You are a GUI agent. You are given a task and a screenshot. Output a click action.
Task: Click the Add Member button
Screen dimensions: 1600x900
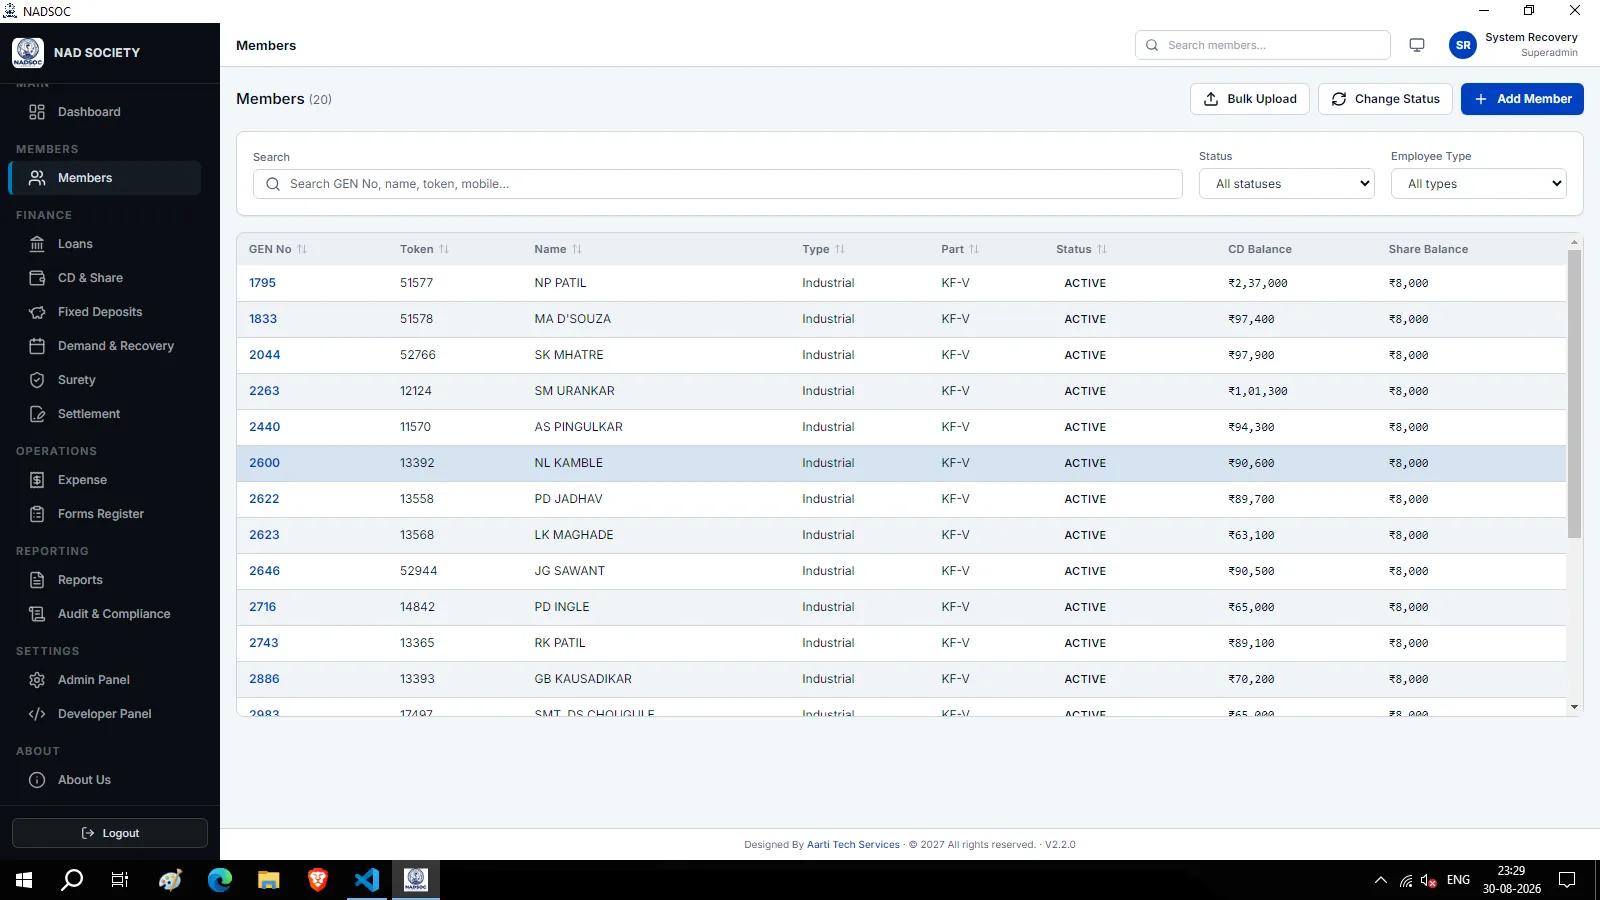(1522, 99)
